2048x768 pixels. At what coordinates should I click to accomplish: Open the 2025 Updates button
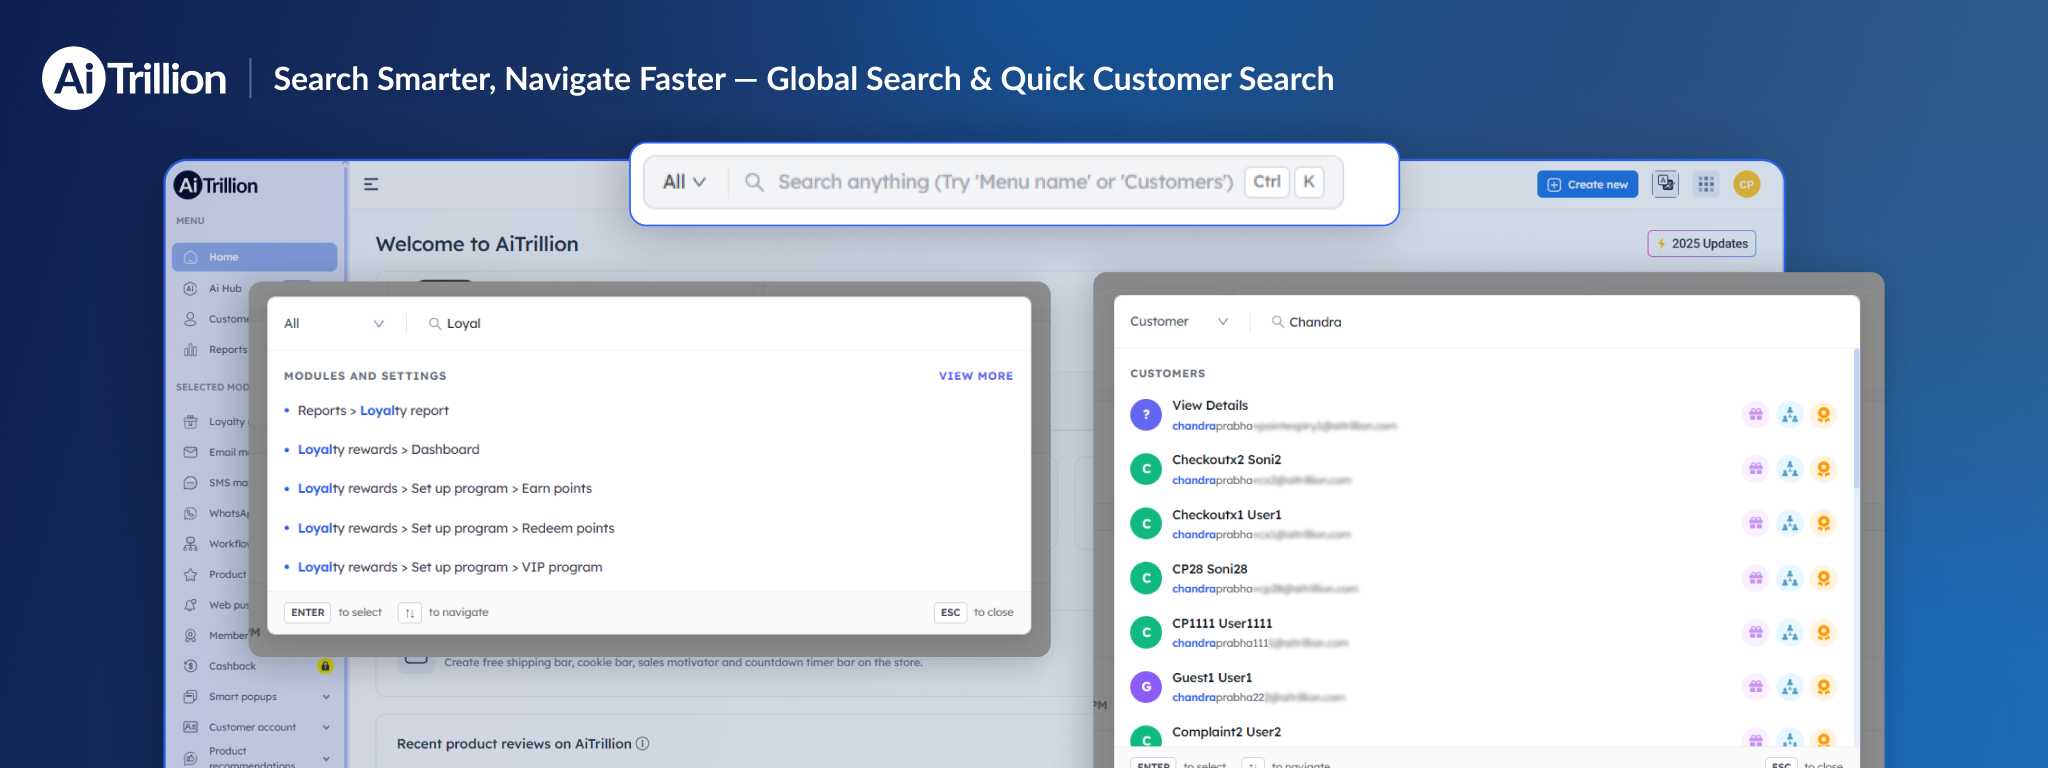point(1701,243)
